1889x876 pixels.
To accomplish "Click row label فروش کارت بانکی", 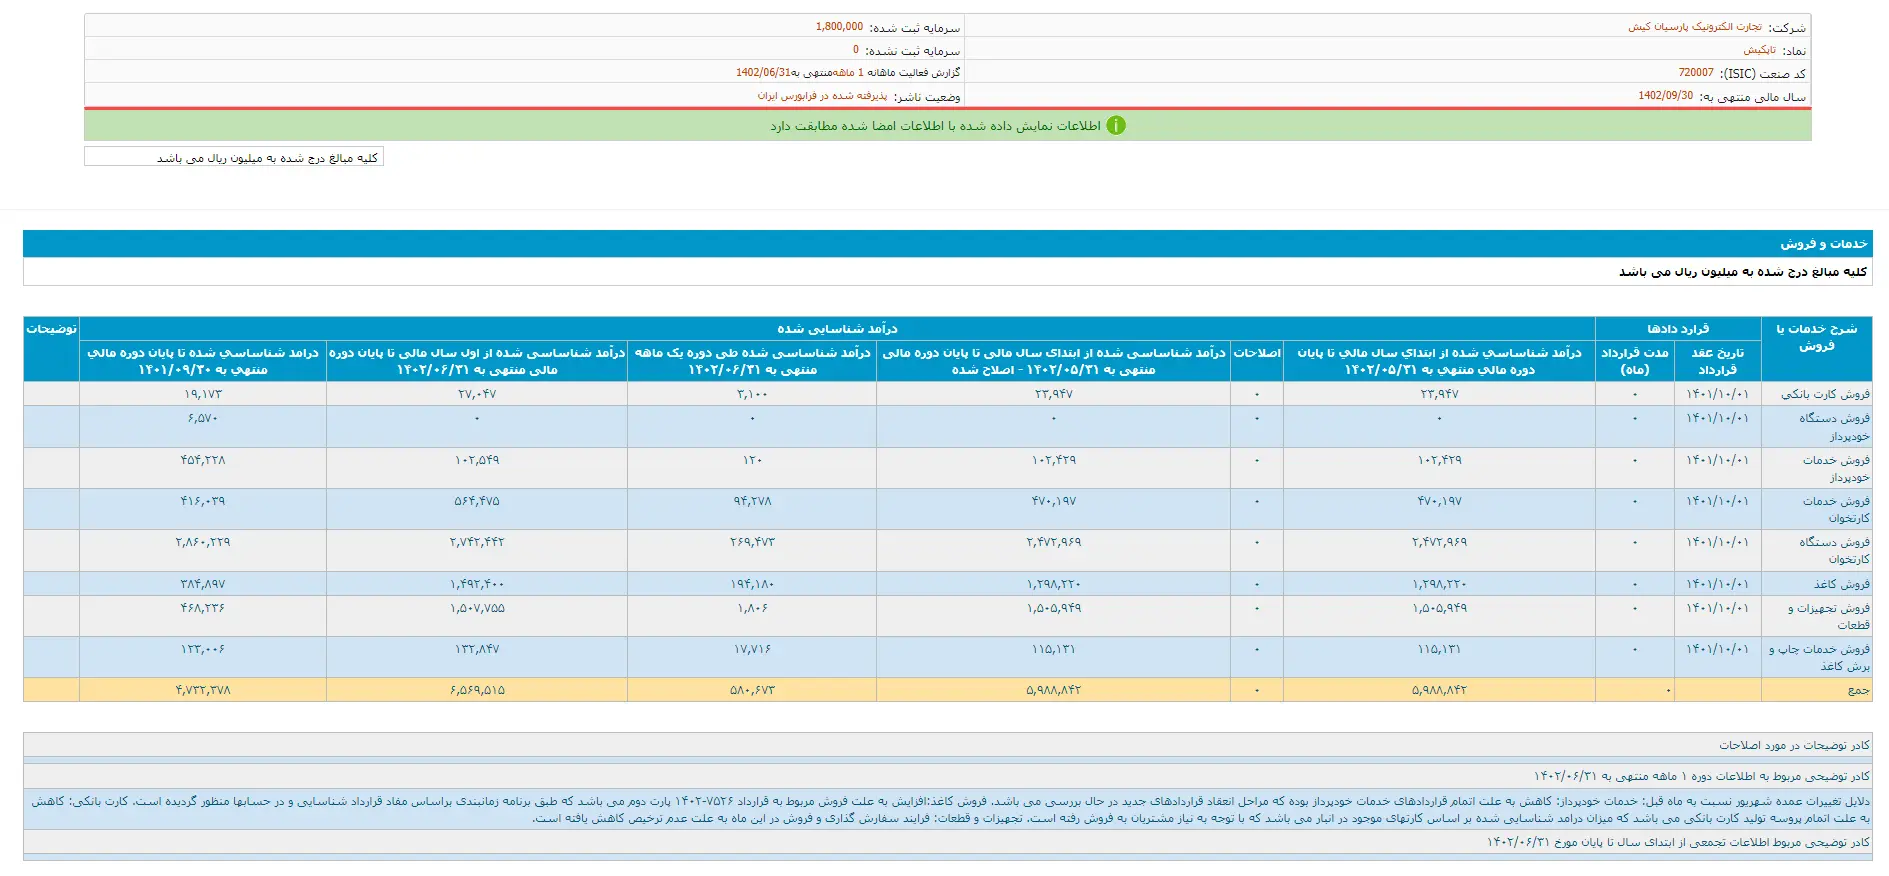I will [1825, 394].
